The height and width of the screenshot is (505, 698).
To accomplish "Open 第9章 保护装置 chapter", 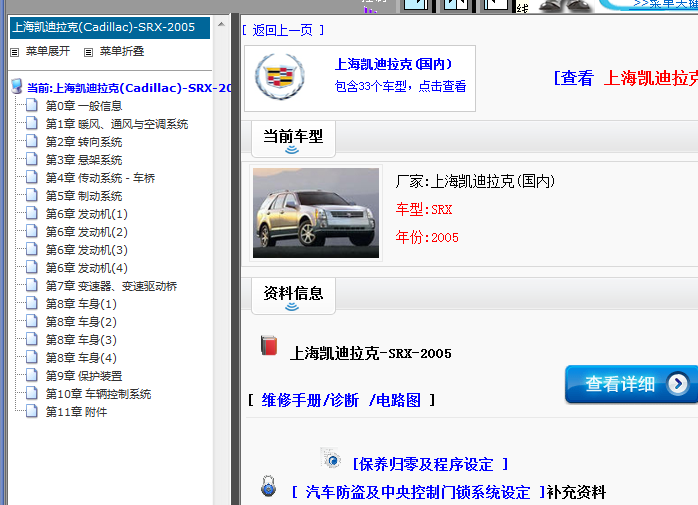I will point(84,376).
